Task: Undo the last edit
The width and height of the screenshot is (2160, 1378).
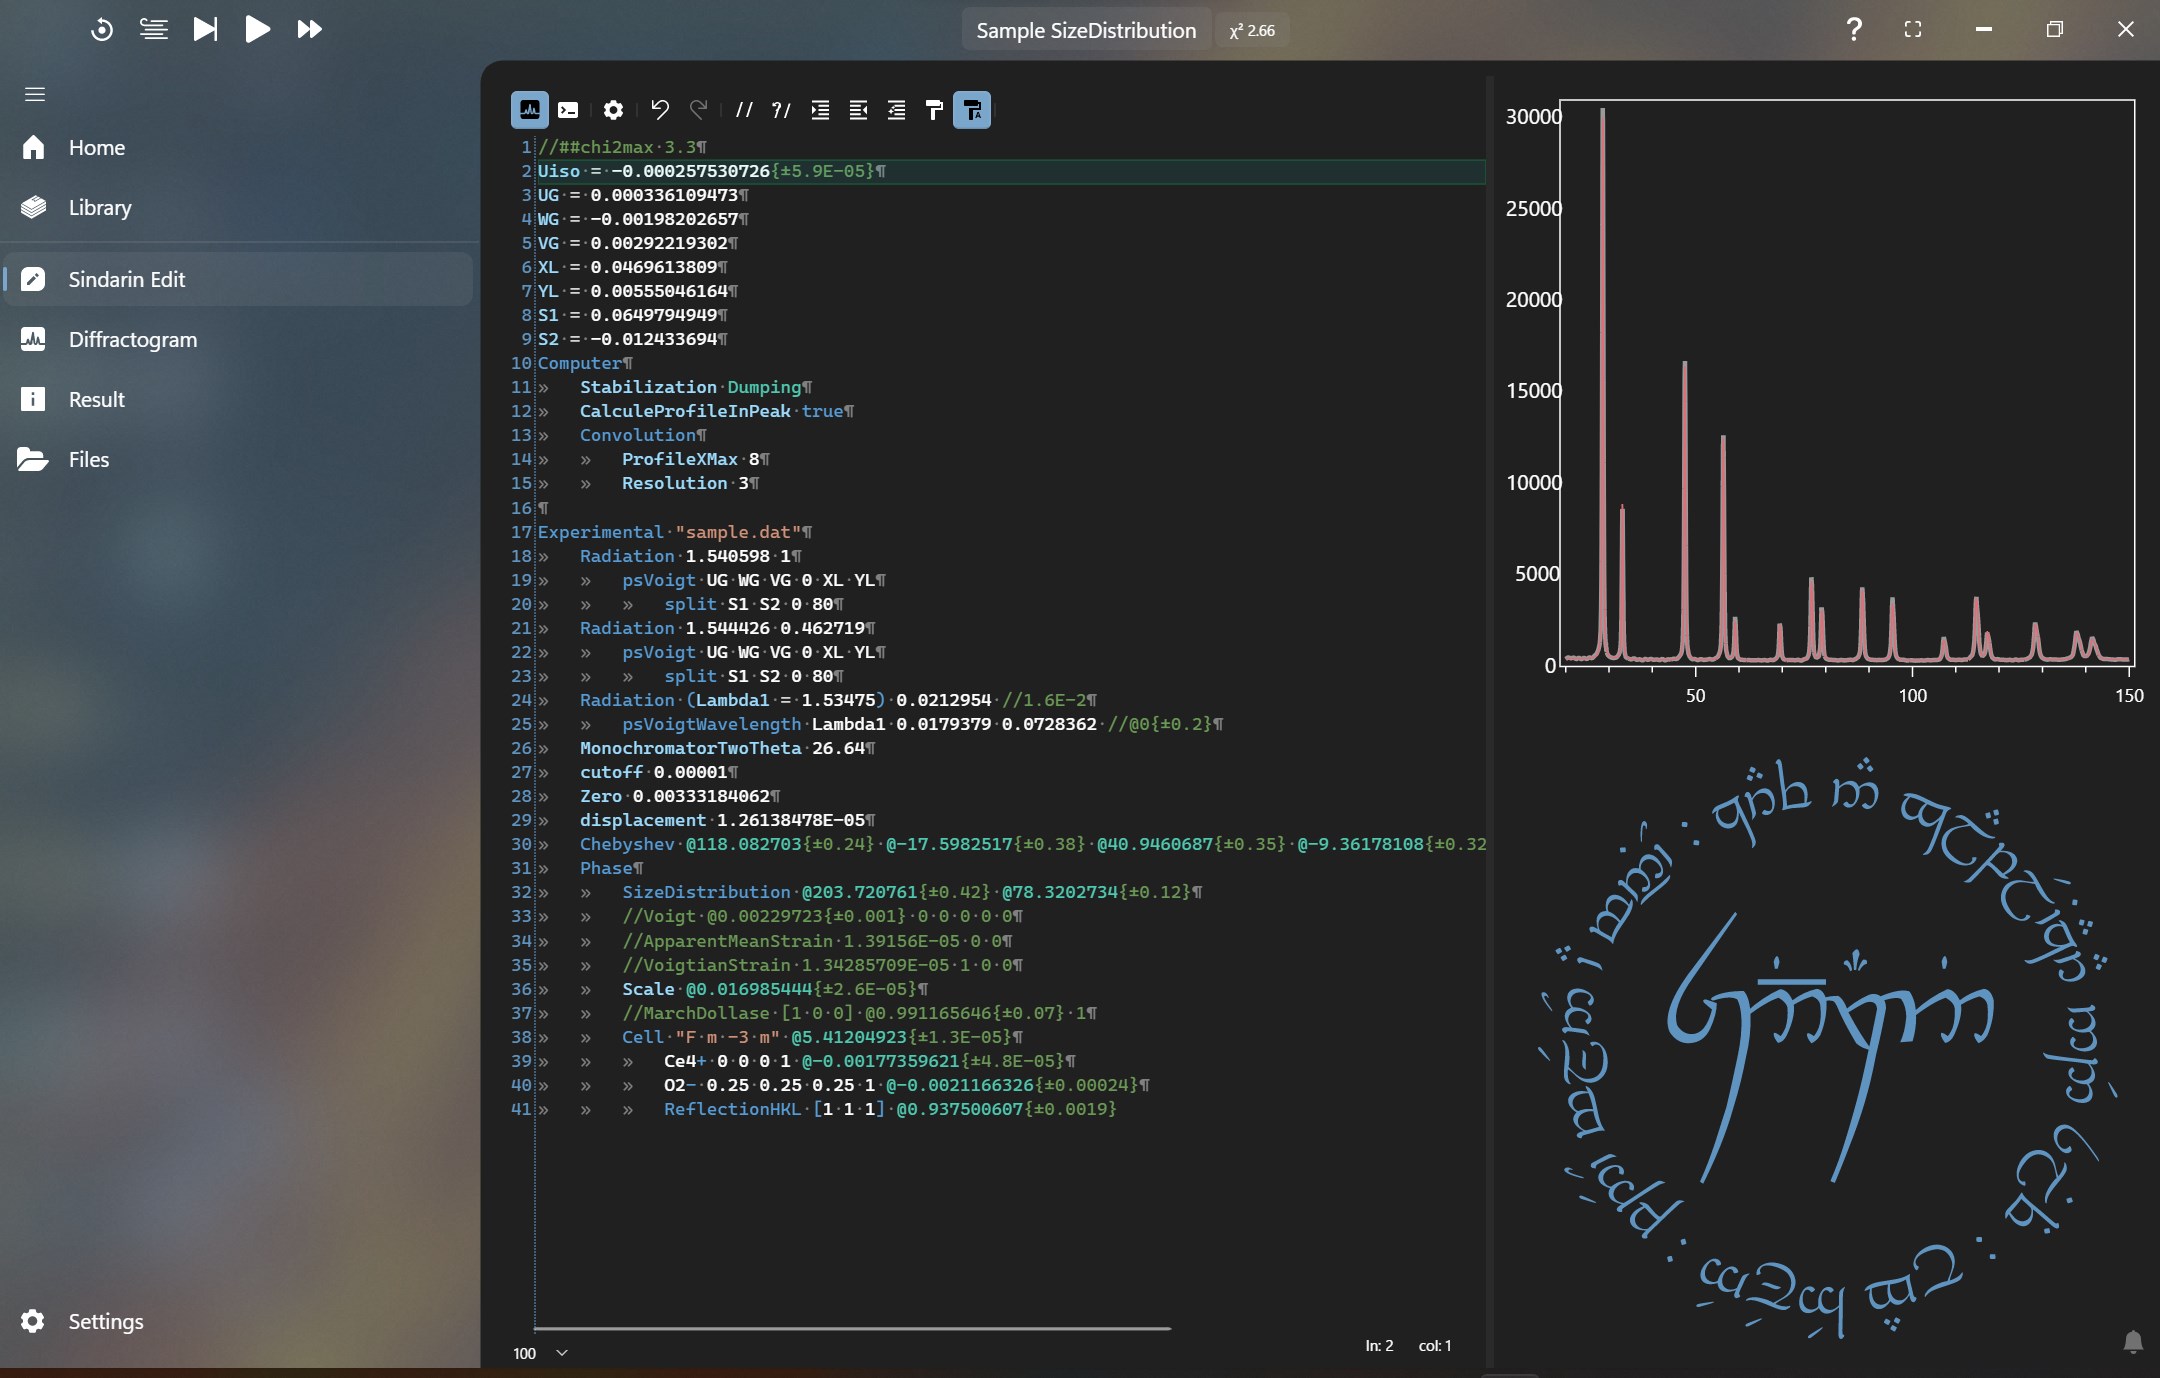Action: pos(659,110)
